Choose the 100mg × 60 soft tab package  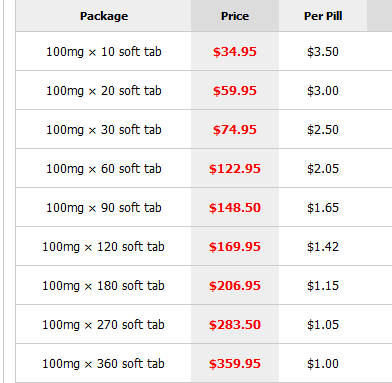(104, 169)
